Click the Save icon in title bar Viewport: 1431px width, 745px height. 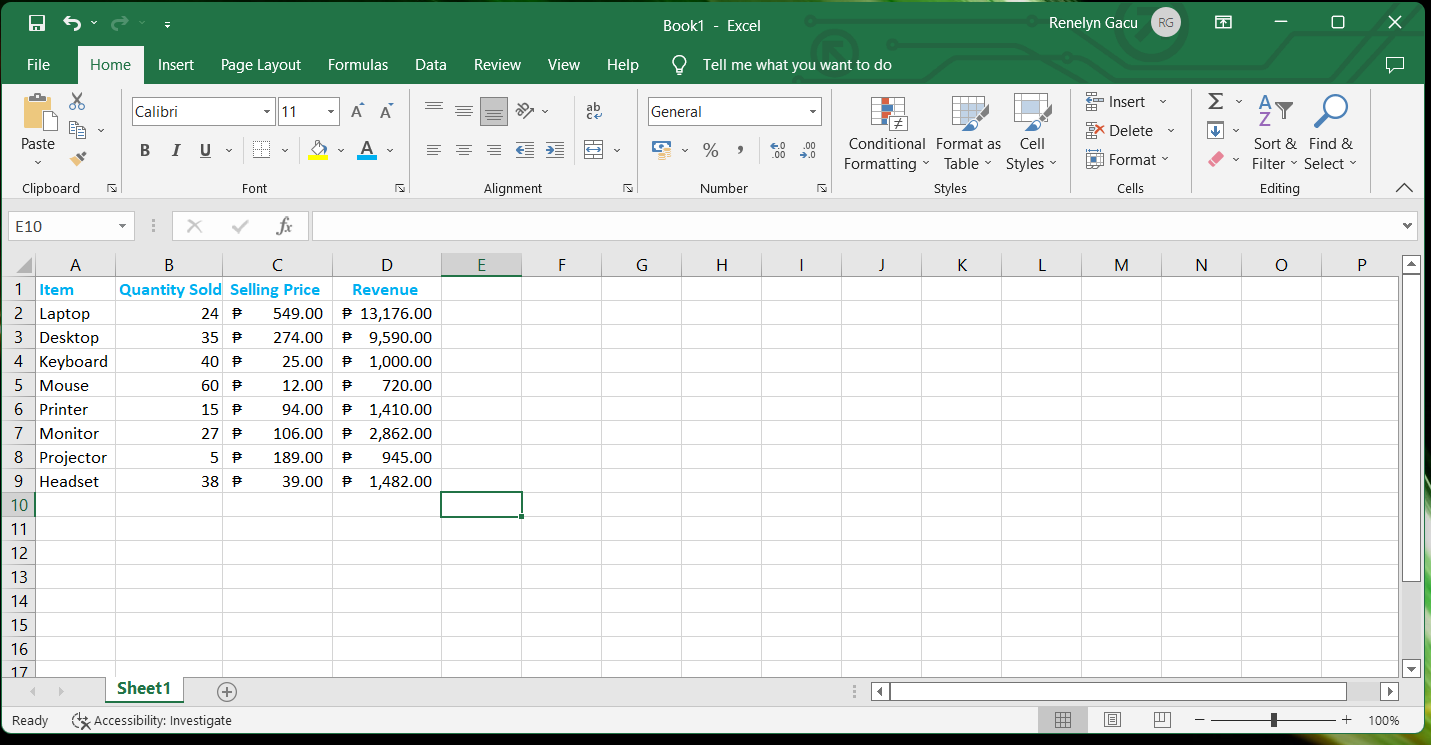point(37,23)
